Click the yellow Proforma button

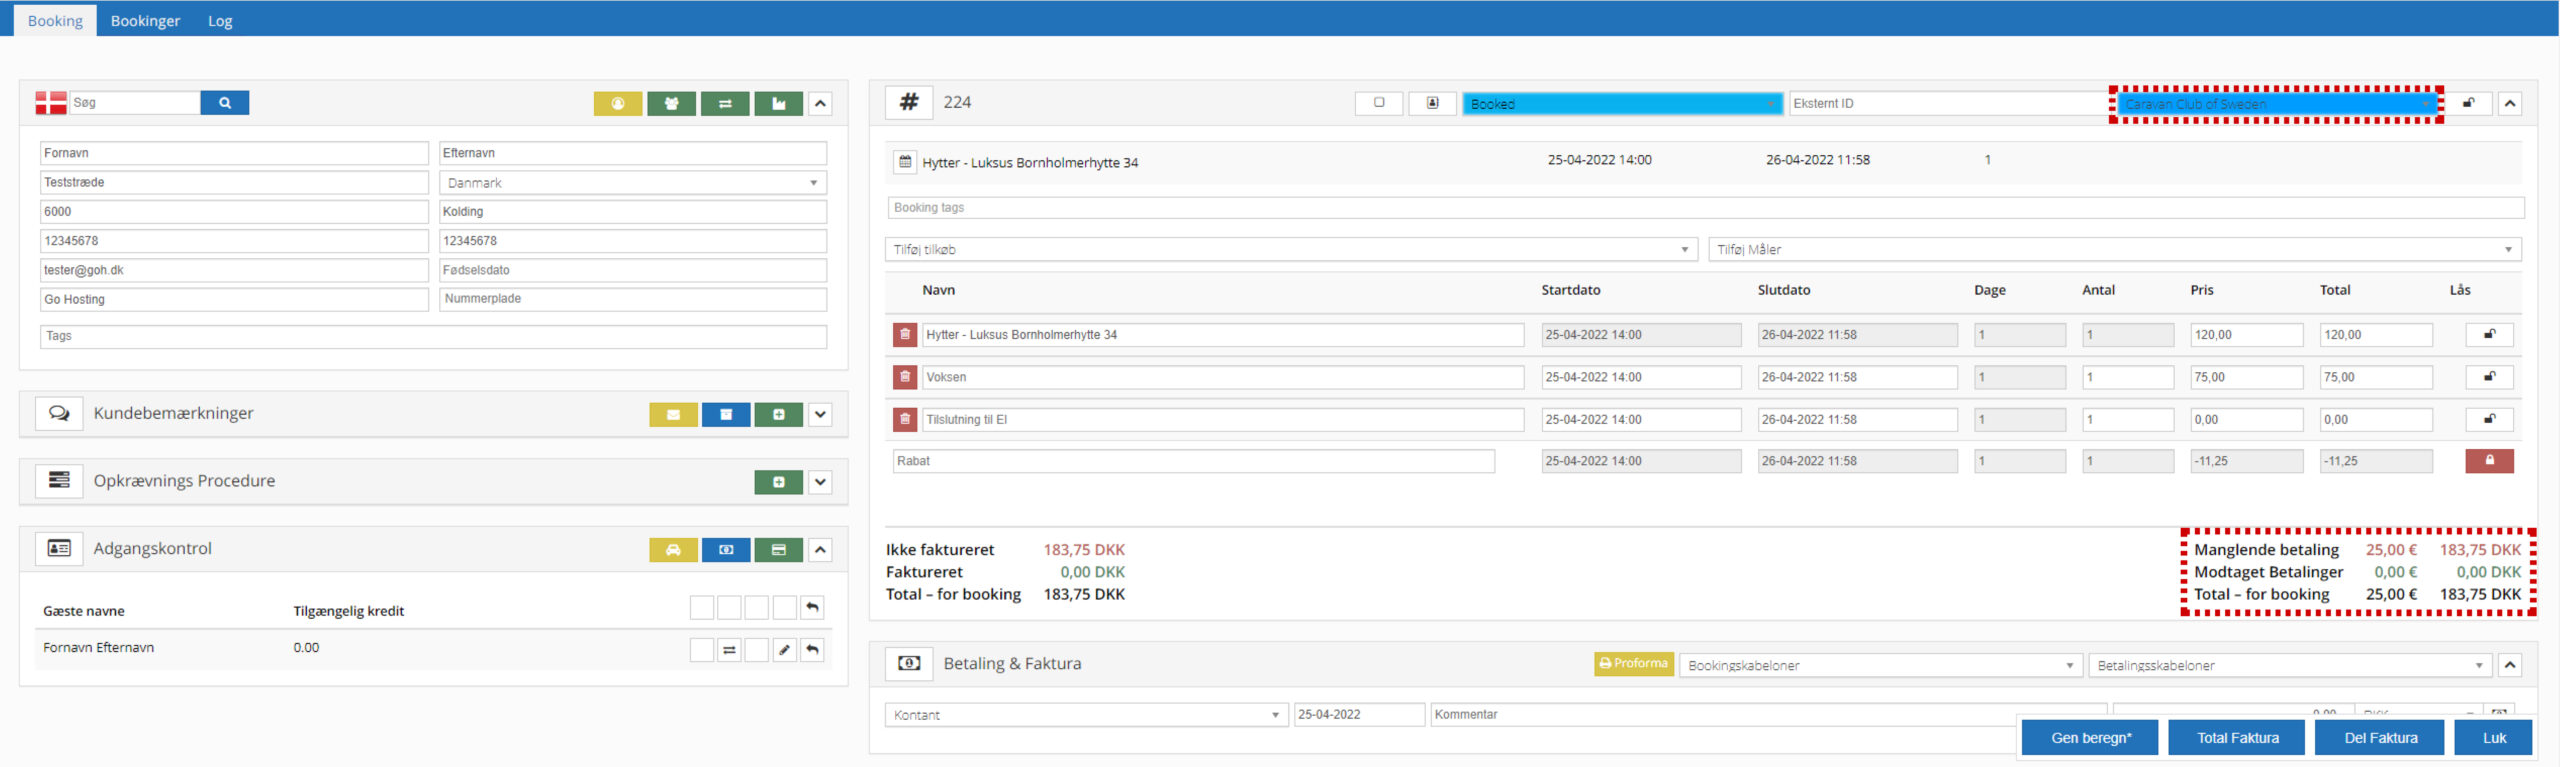pos(1633,664)
